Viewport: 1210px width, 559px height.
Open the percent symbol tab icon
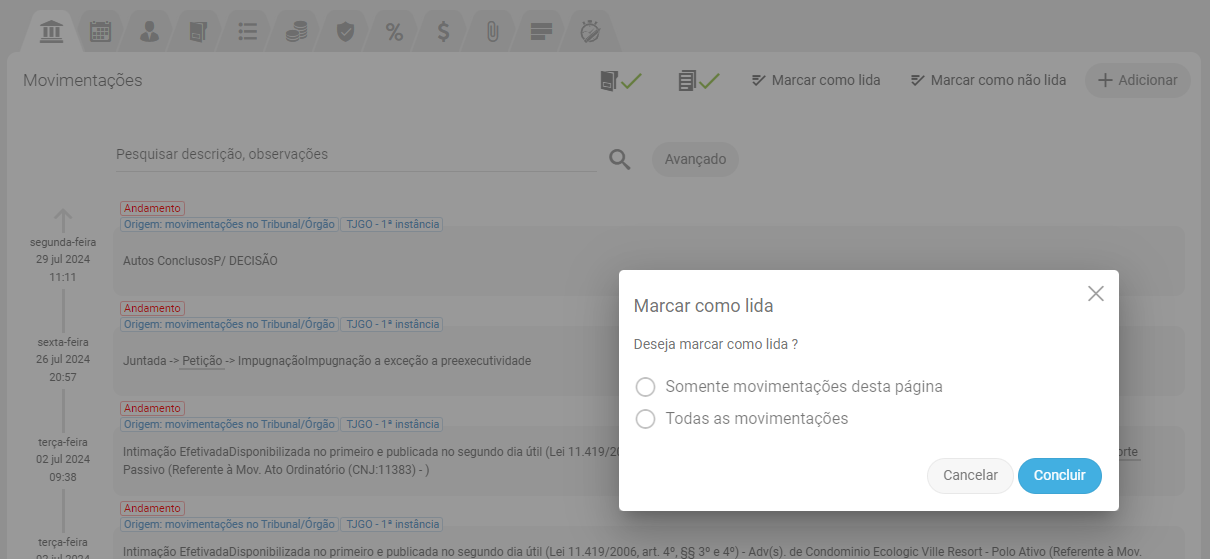394,32
